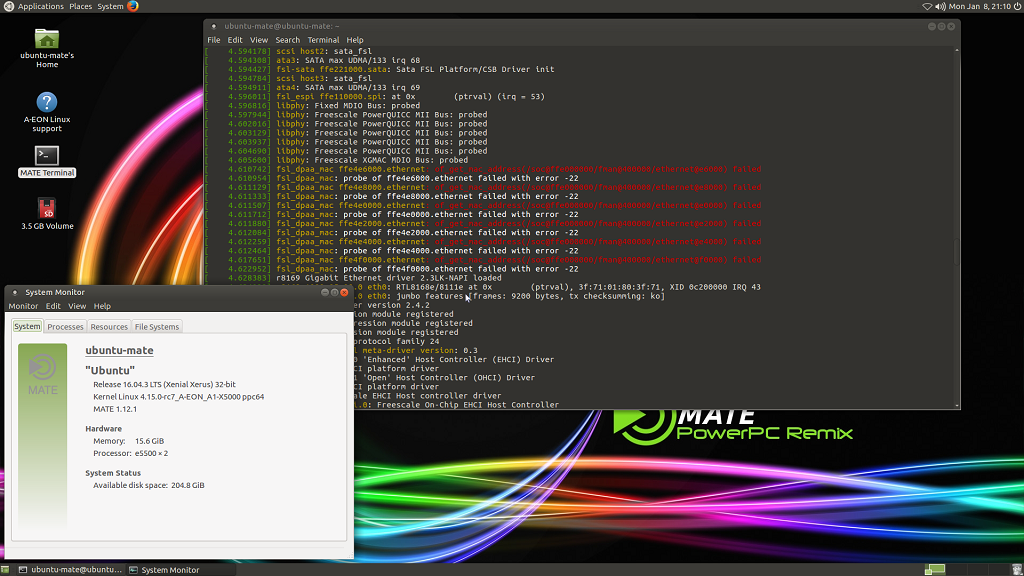
Task: Select the A-EON Linux support icon
Action: click(x=47, y=112)
